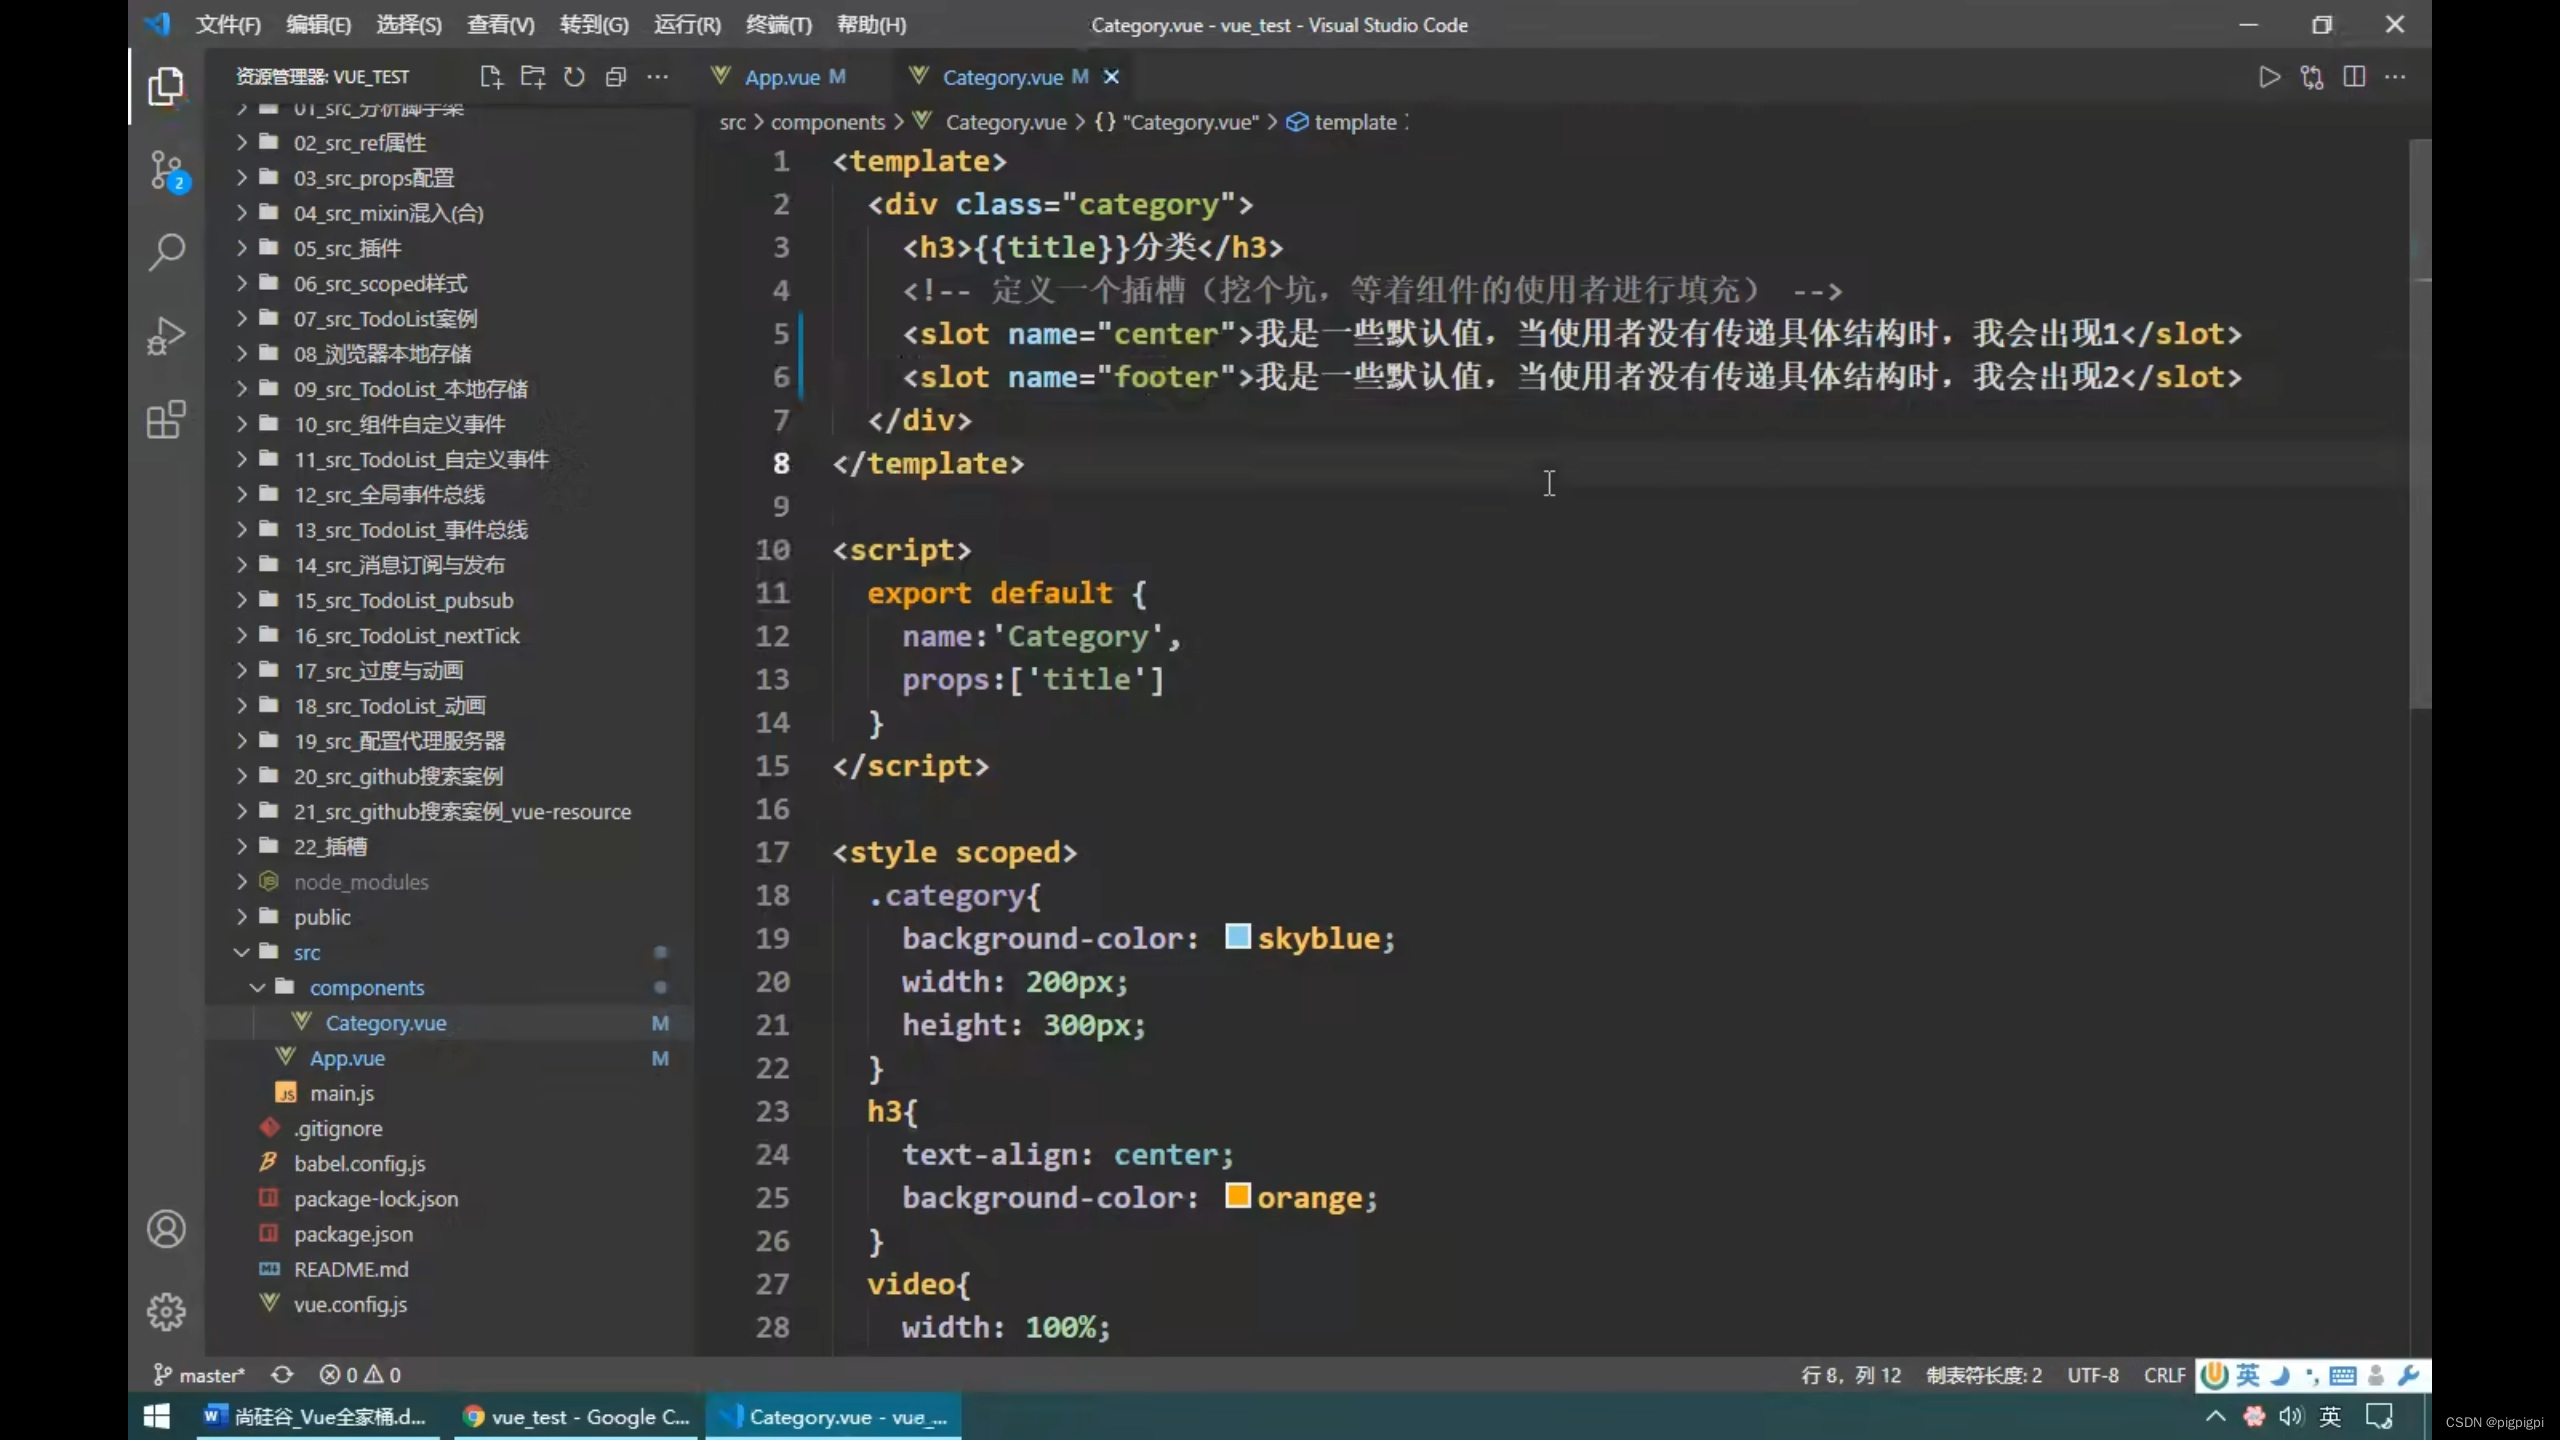
Task: Open the notification center icon
Action: click(x=2379, y=1416)
